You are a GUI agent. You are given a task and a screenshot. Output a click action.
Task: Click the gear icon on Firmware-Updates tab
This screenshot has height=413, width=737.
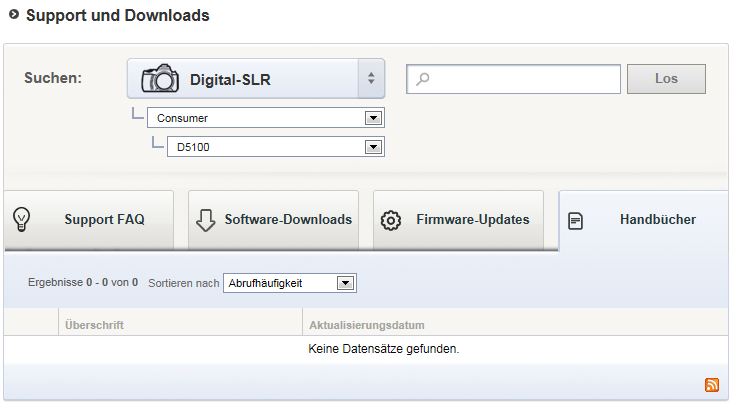pos(391,220)
